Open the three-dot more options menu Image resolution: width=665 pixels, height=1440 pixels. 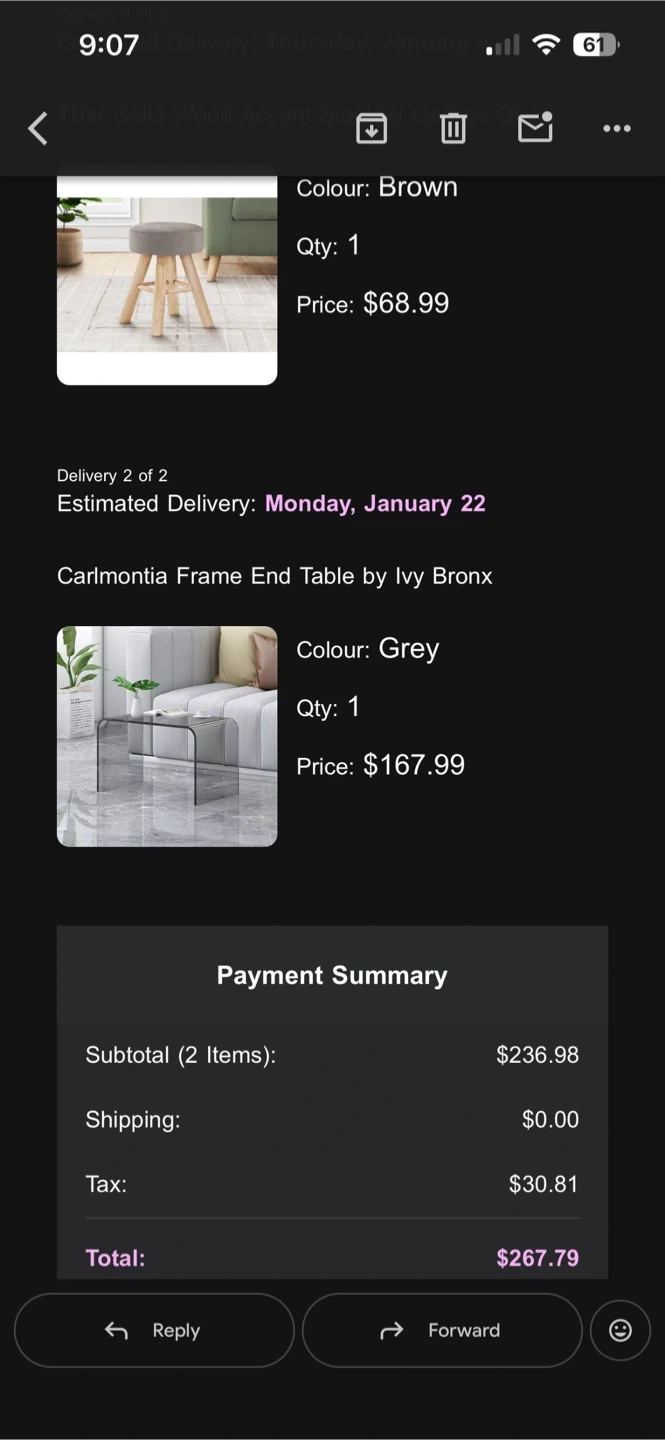[616, 128]
